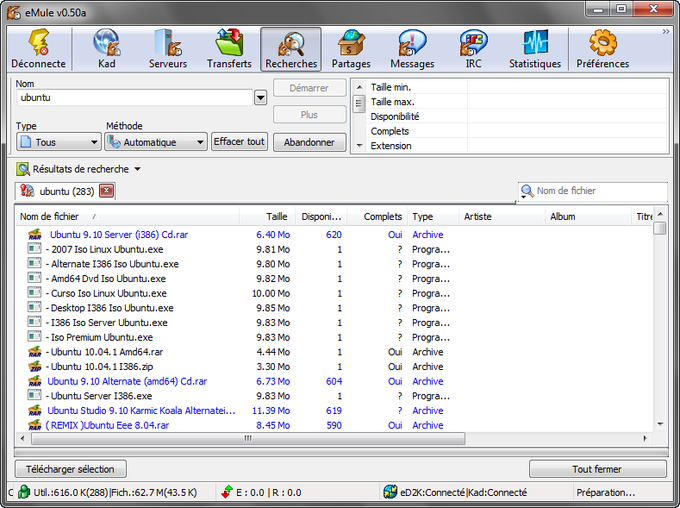This screenshot has height=508, width=680.
Task: Open the filter magnifier dropdown icon
Action: tap(526, 191)
